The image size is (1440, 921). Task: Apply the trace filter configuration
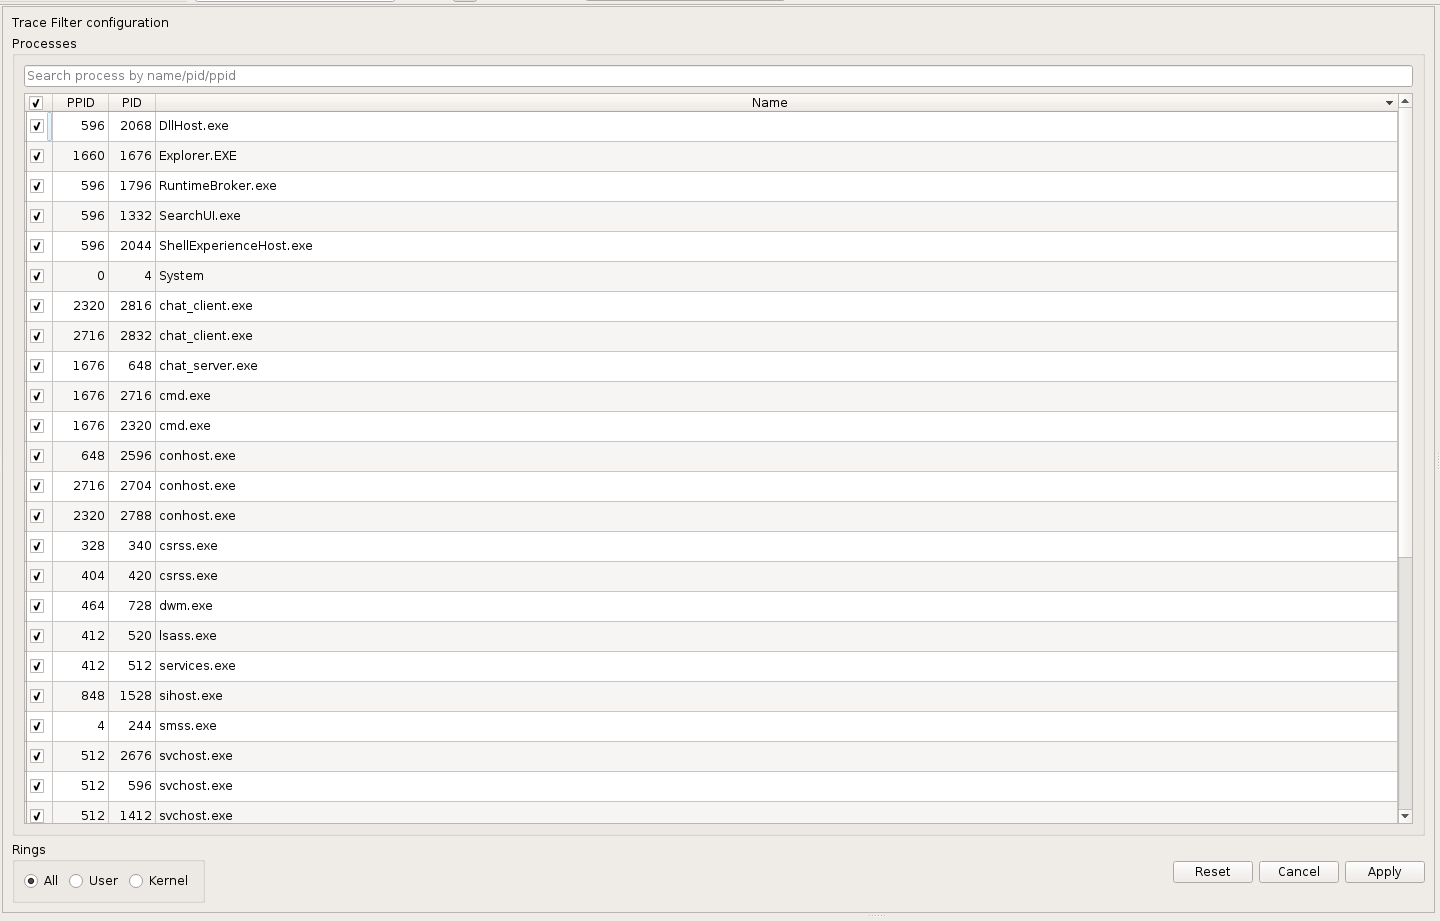pos(1384,871)
